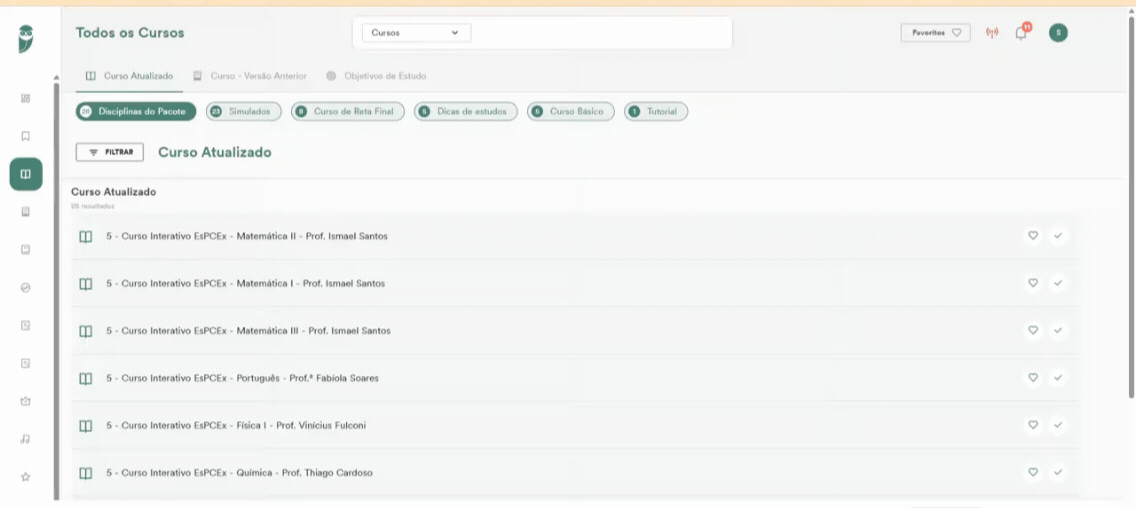Viewport: 1136px width, 508px height.
Task: Open the Cursos dropdown in search bar
Action: (x=416, y=33)
